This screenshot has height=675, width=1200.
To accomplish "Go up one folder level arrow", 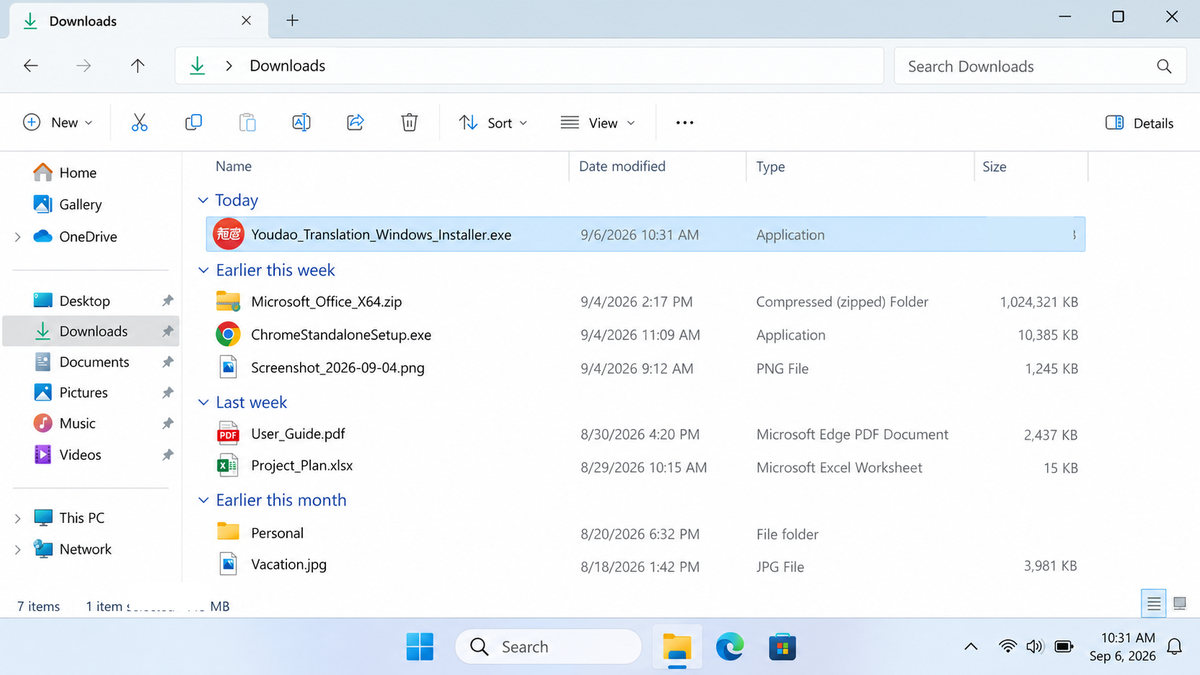I will coord(138,66).
